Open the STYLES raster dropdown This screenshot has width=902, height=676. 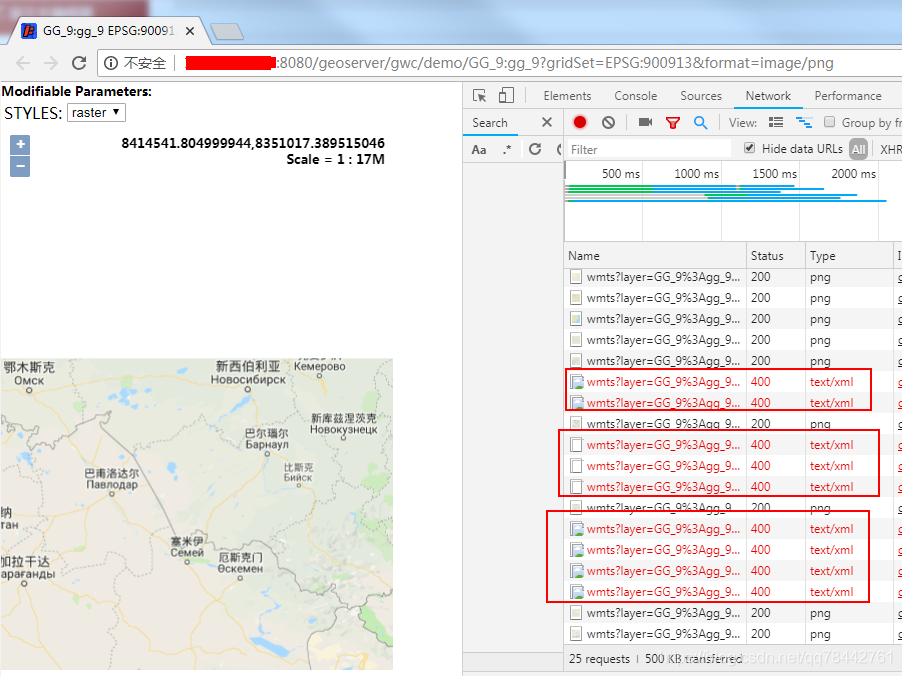click(x=95, y=112)
